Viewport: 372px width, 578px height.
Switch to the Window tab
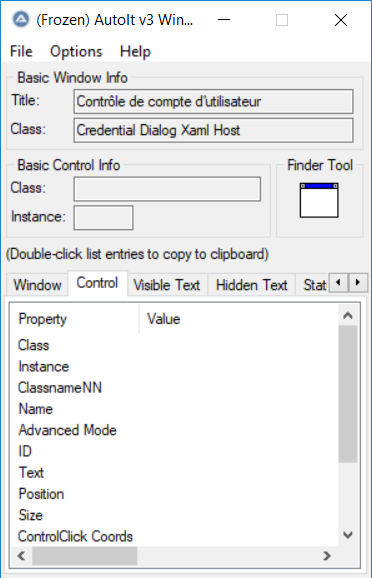(37, 285)
